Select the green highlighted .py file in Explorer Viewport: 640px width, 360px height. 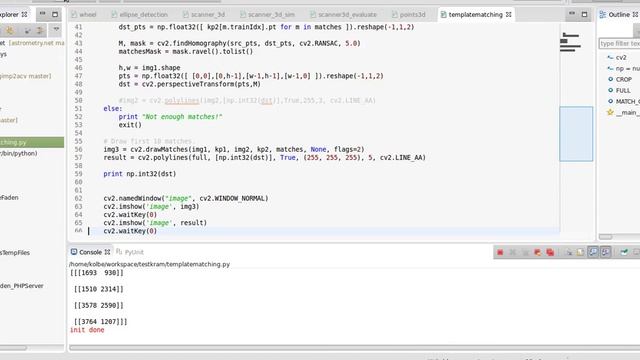(32, 142)
